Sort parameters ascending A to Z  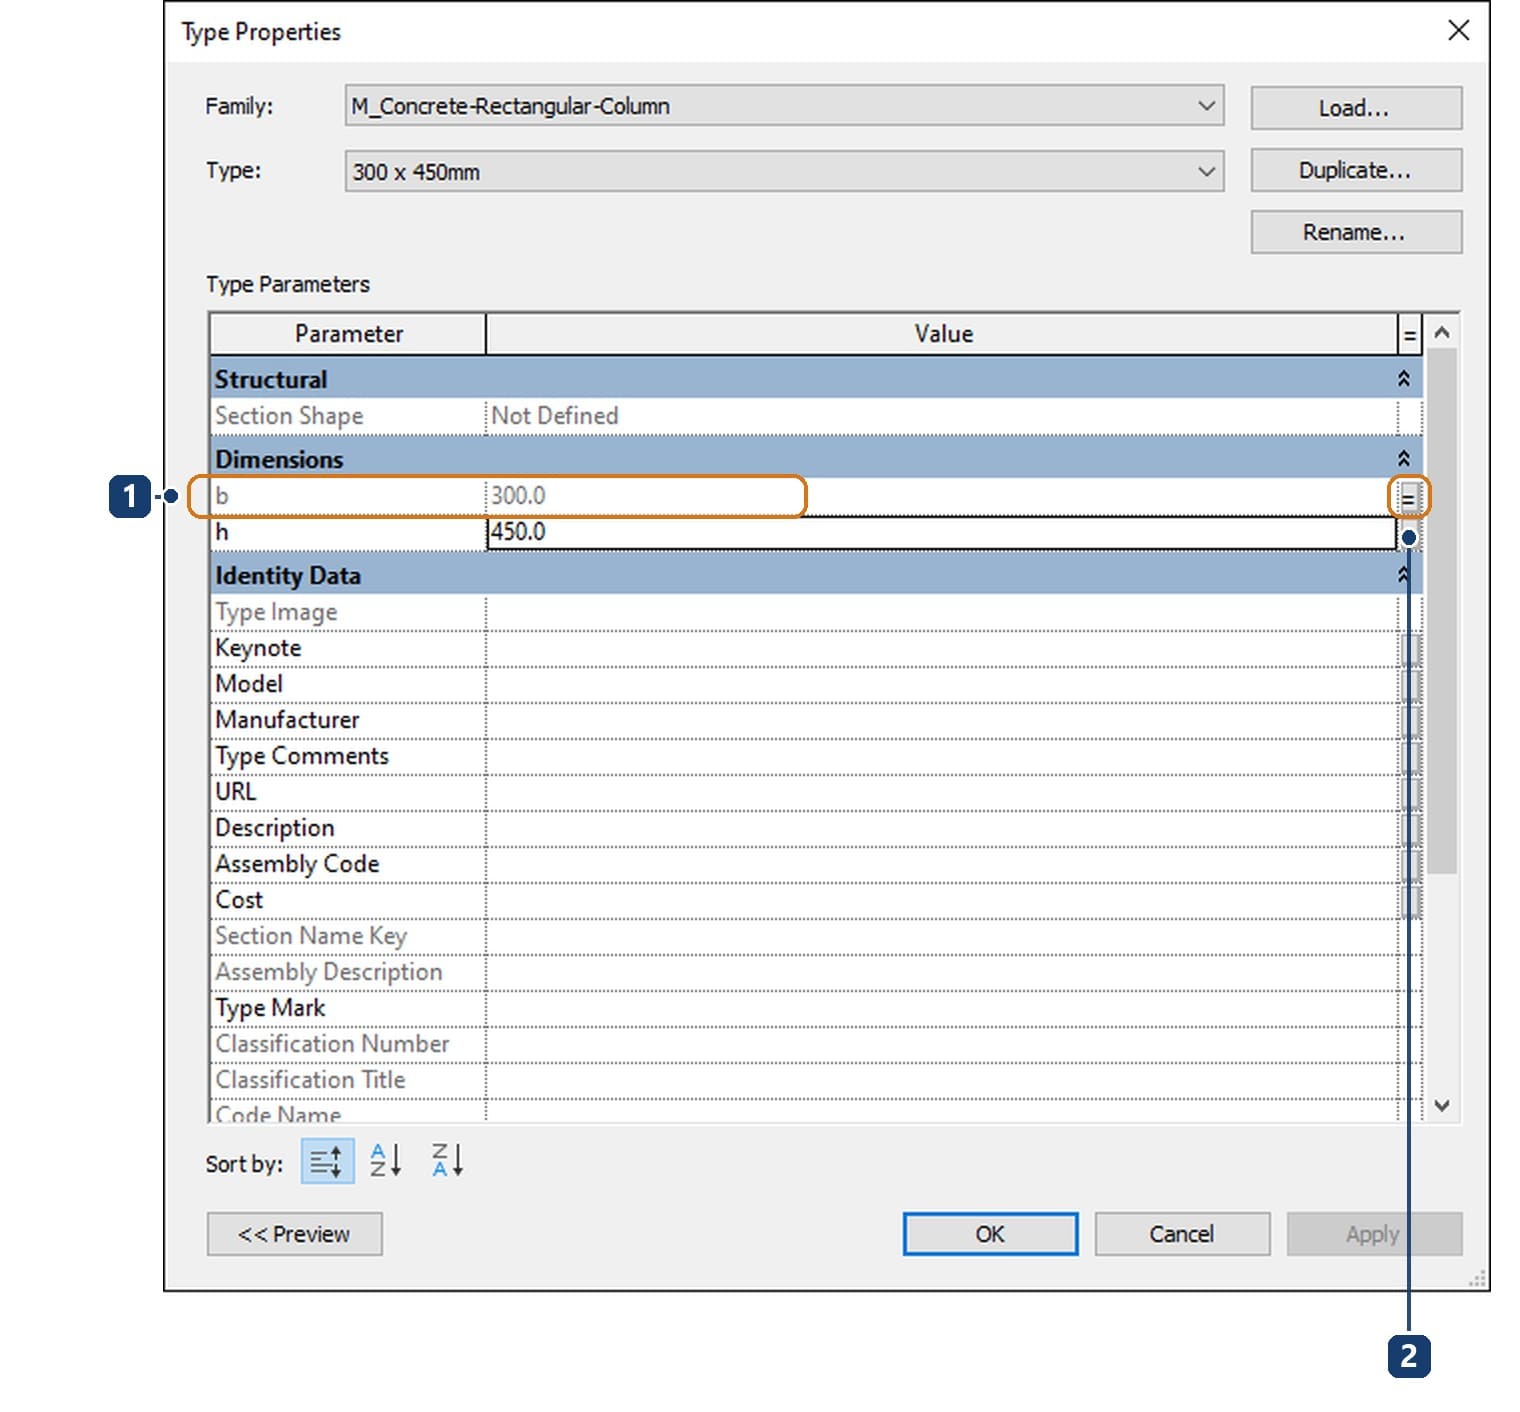pyautogui.click(x=386, y=1160)
